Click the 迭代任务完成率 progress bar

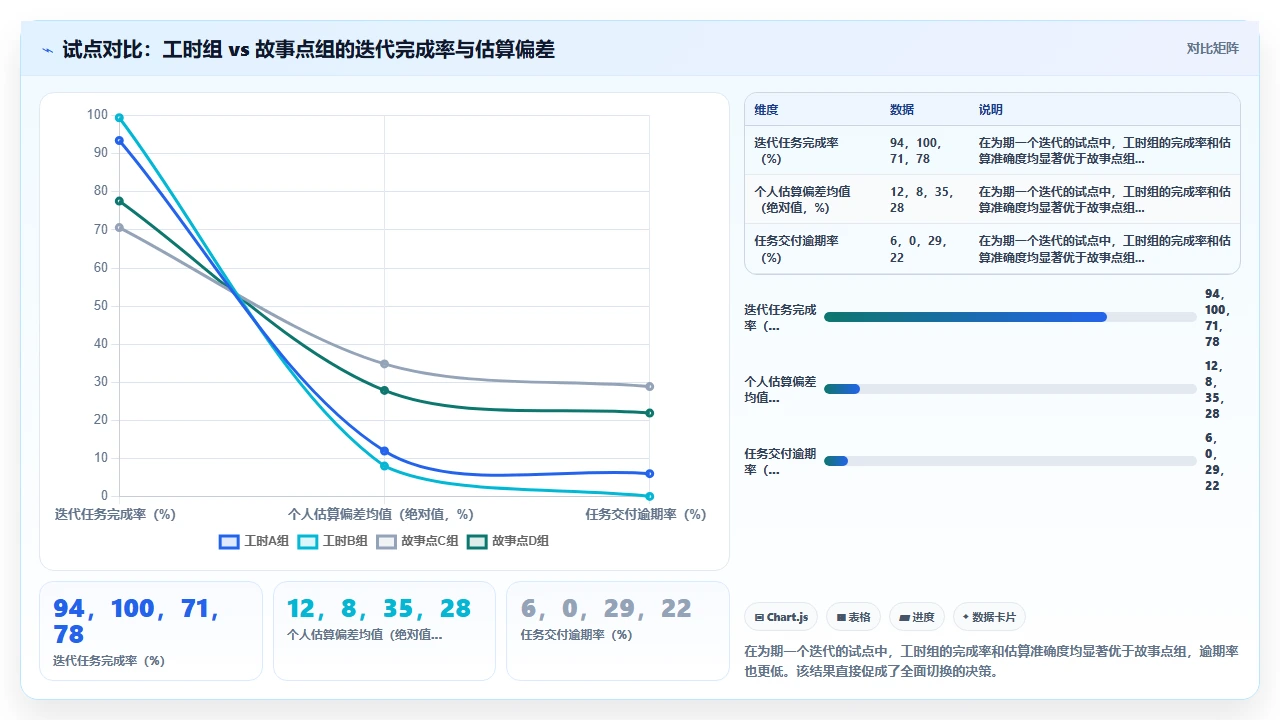1010,317
